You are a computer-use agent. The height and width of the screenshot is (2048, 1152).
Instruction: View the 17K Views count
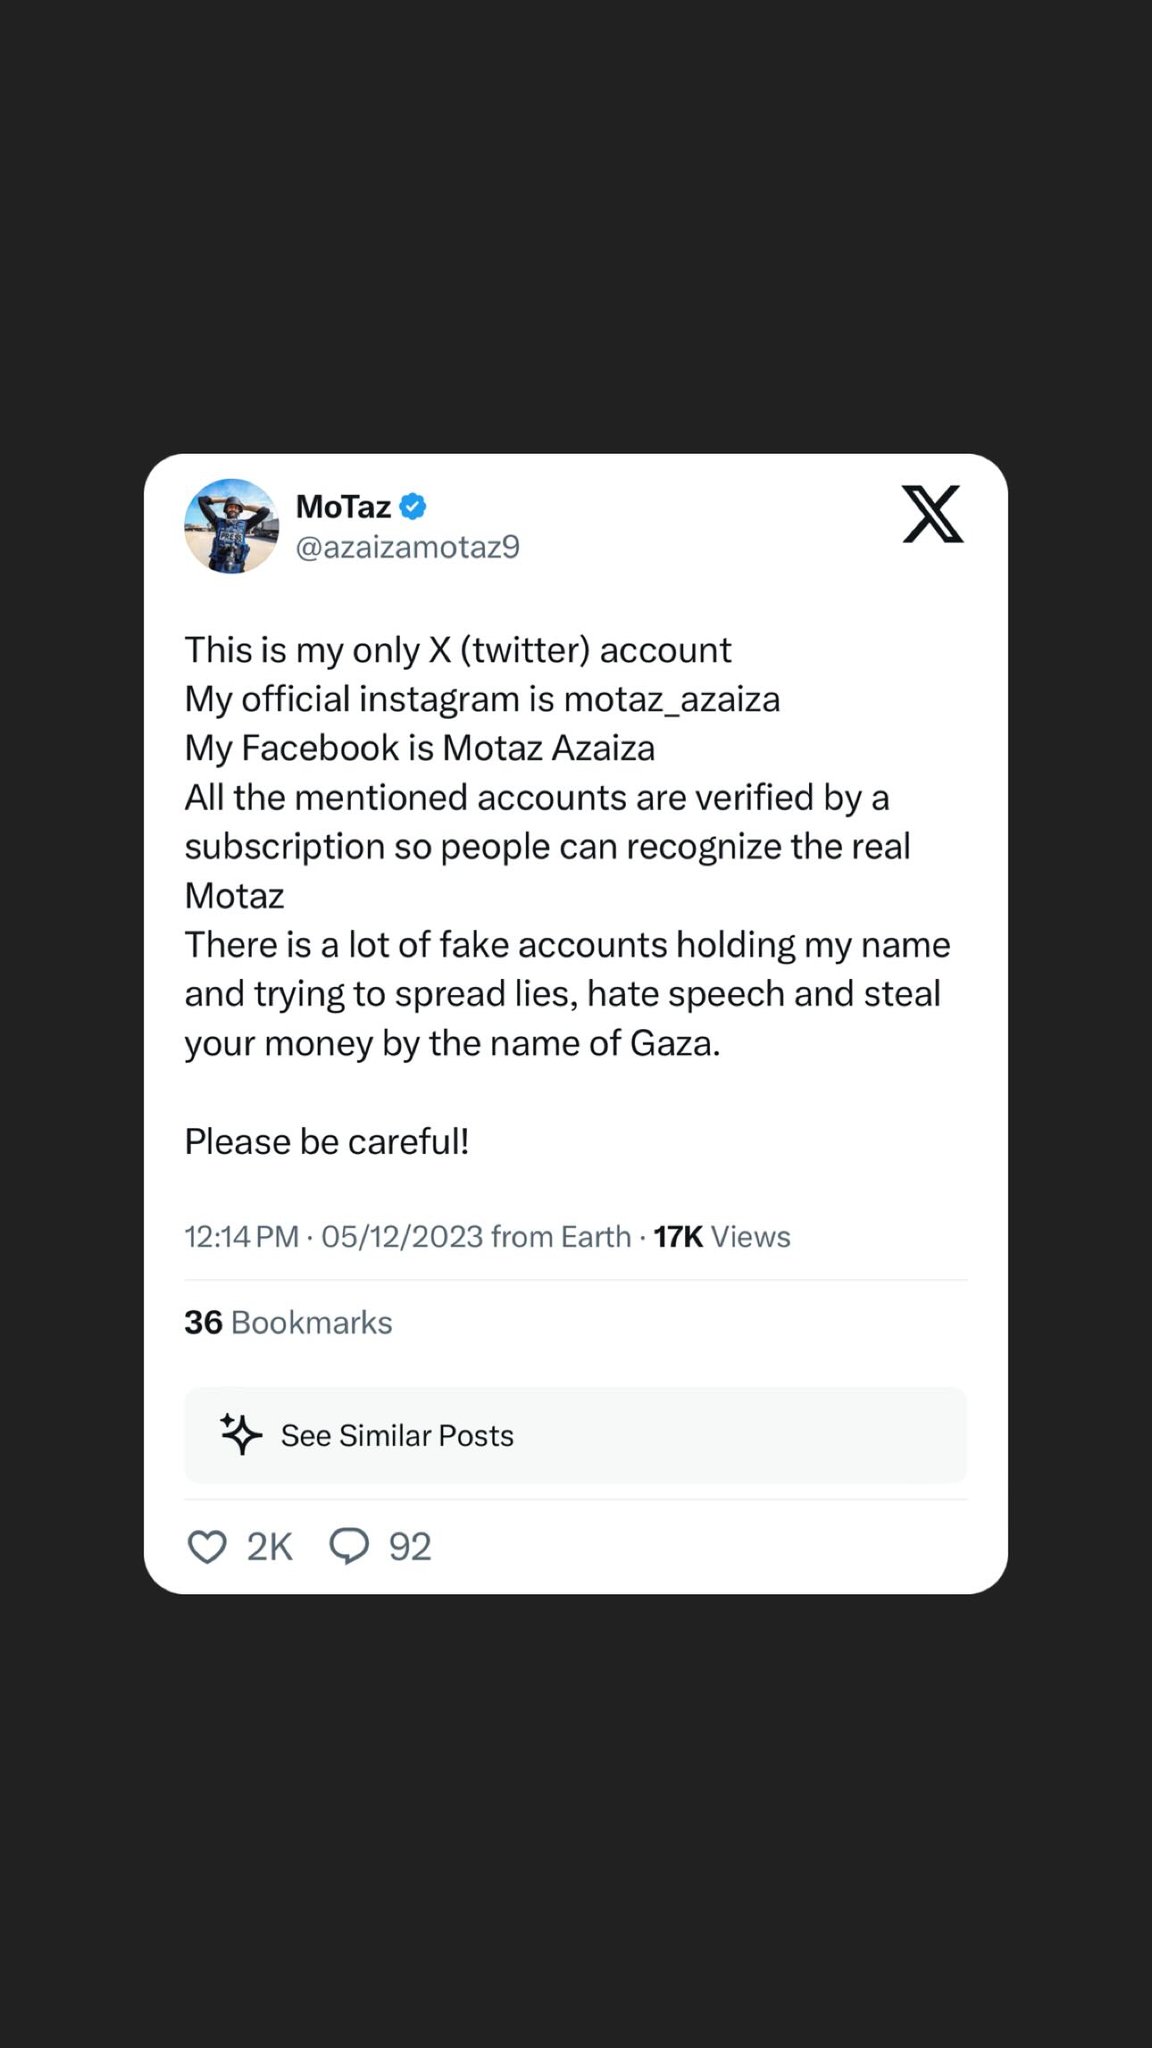722,1237
